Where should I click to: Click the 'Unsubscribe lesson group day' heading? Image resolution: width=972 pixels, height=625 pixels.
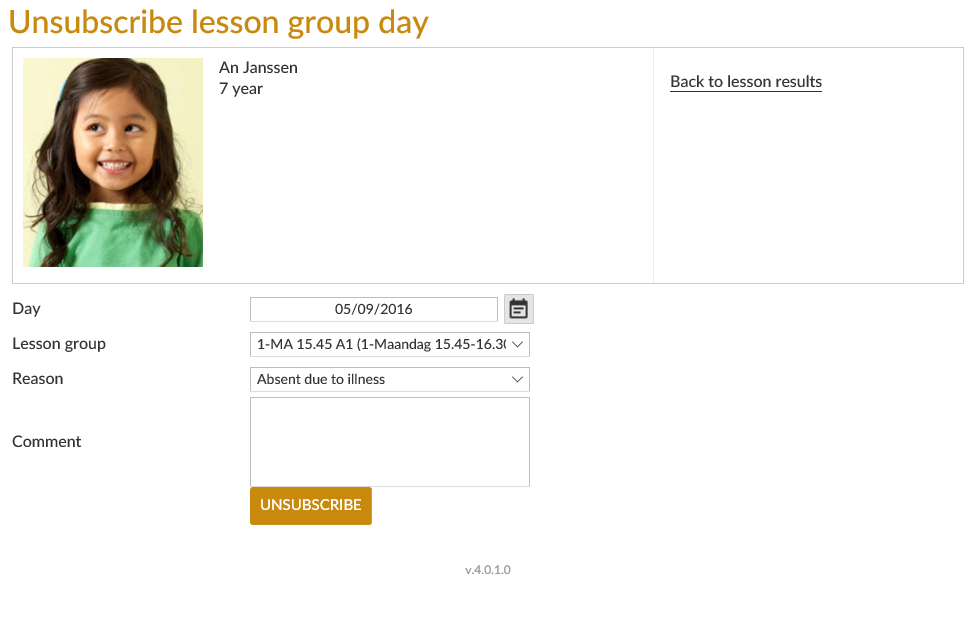coord(218,22)
